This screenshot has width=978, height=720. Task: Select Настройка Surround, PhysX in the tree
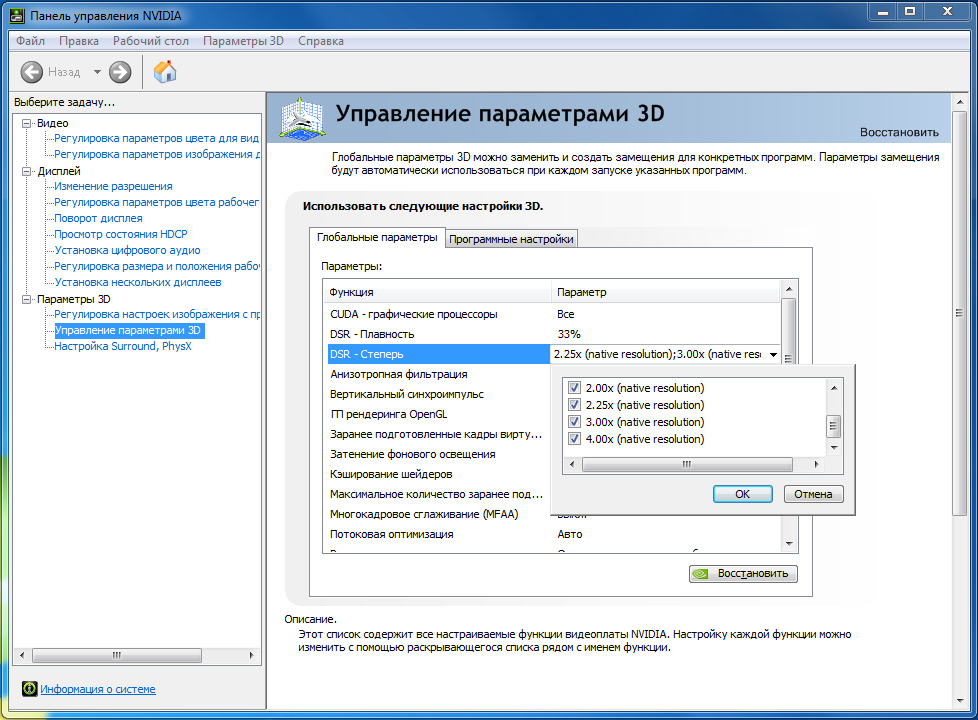pyautogui.click(x=123, y=346)
